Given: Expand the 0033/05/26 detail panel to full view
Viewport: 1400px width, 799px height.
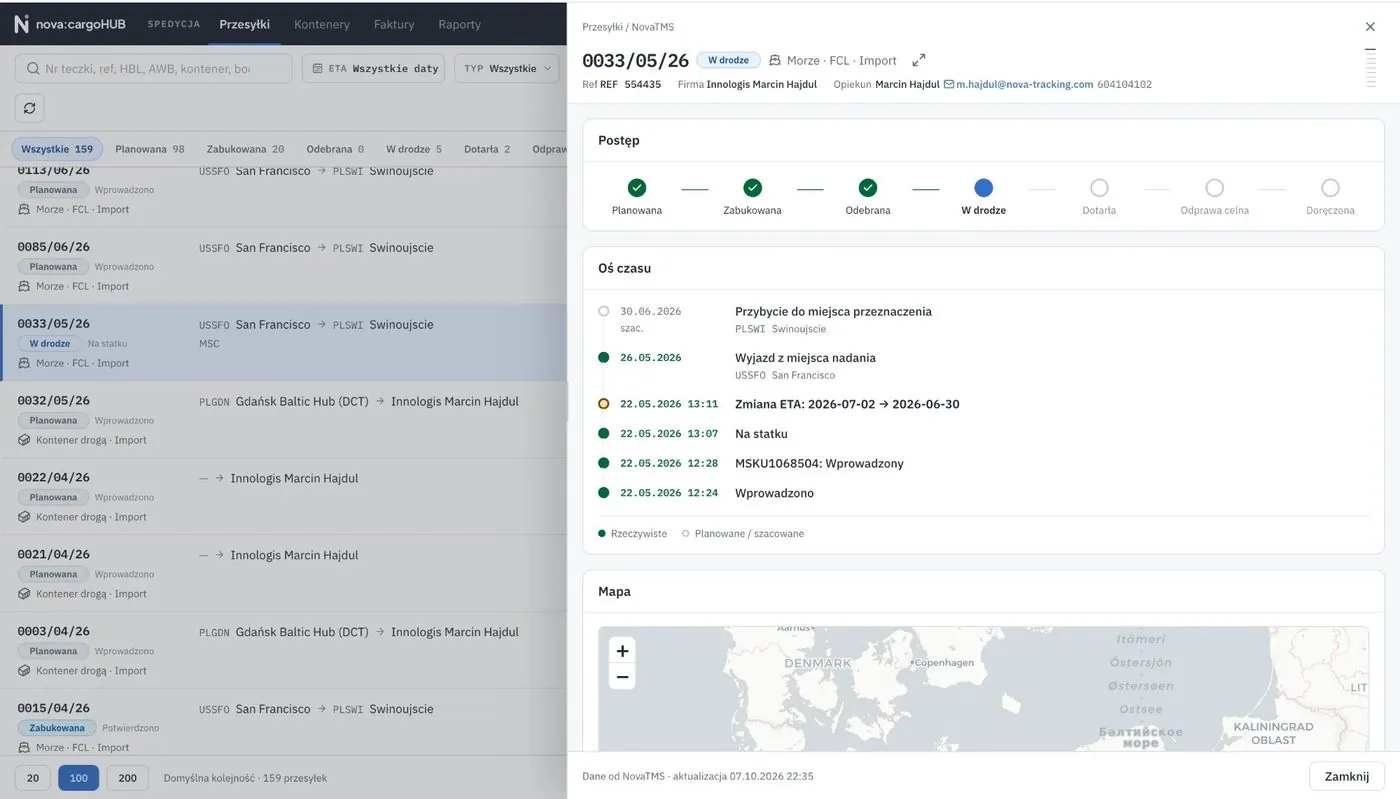Looking at the screenshot, I should 919,60.
